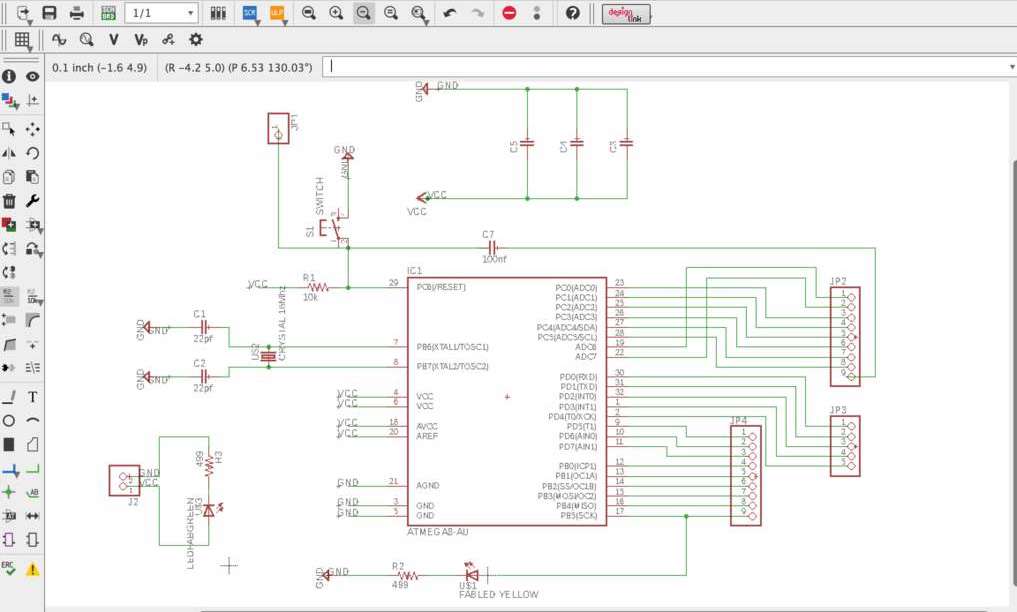This screenshot has width=1017, height=612.
Task: Select the Delete trash can tool
Action: [x=9, y=201]
